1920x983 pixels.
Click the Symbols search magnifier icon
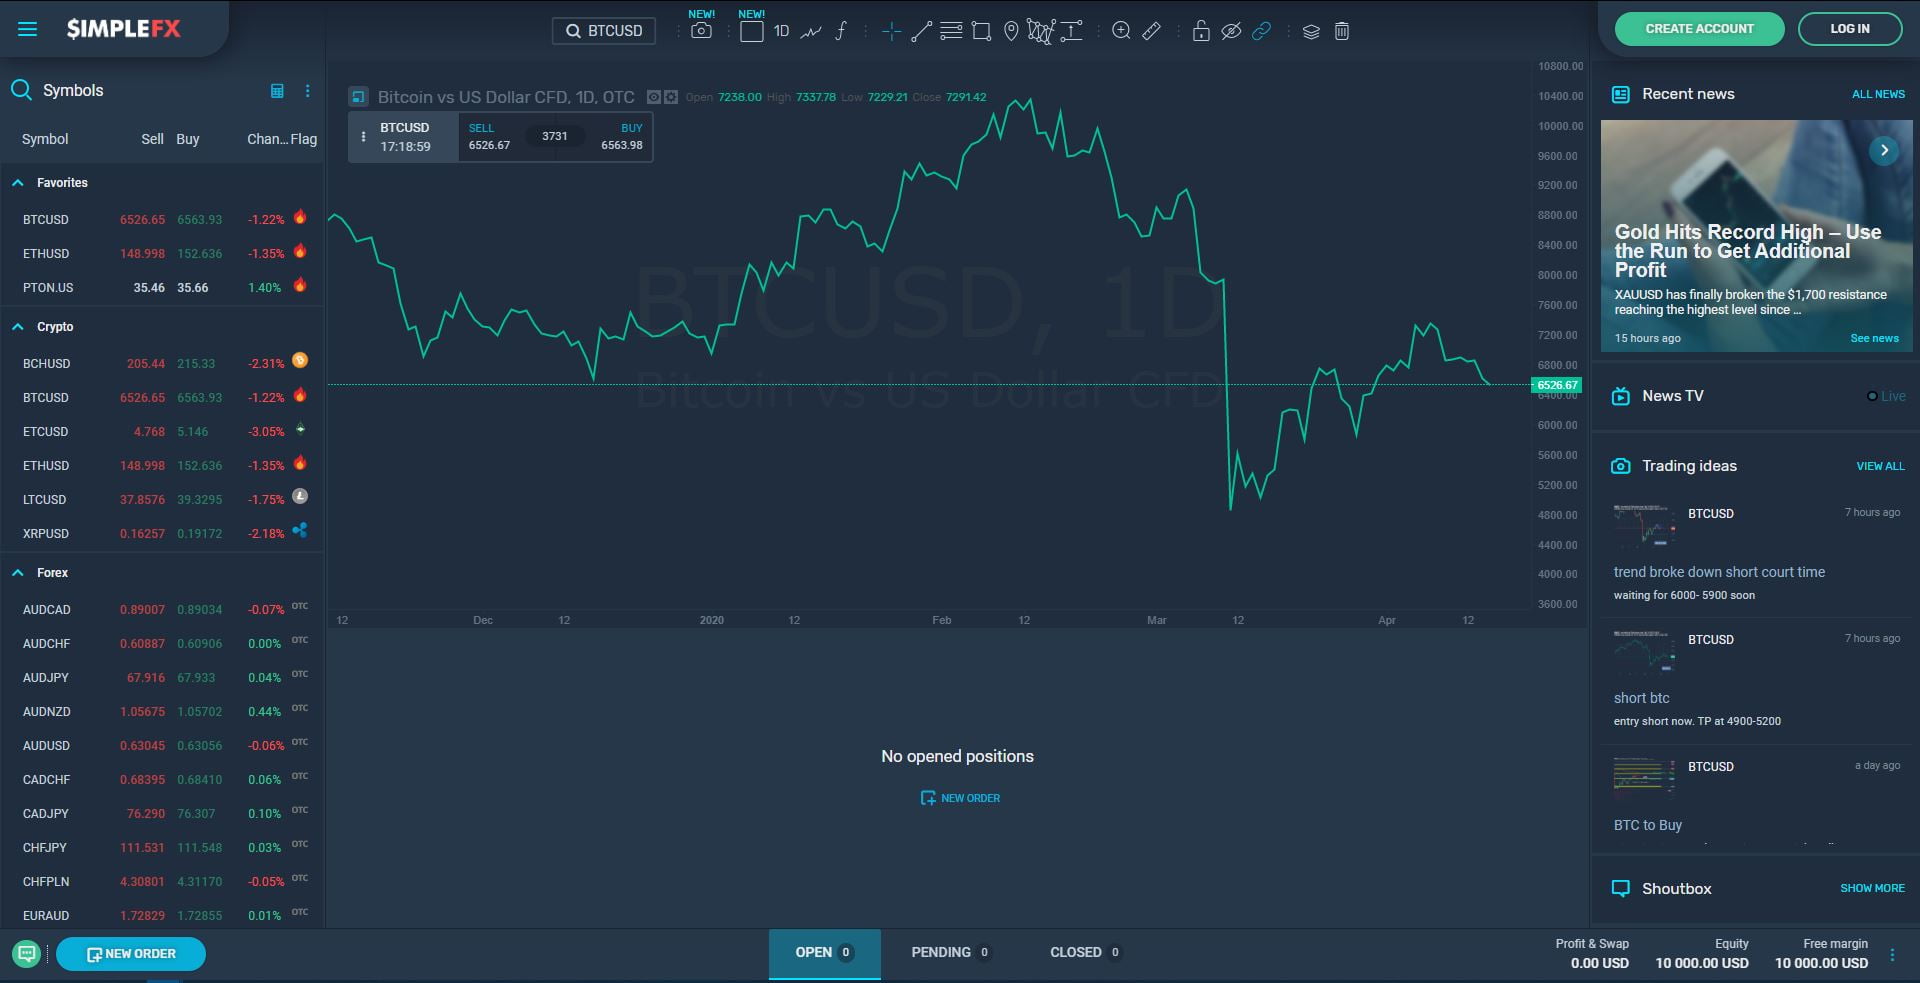tap(21, 90)
